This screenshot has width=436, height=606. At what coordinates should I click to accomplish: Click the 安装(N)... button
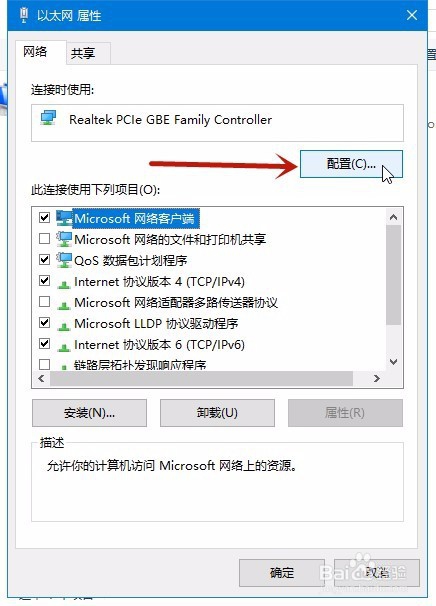89,413
